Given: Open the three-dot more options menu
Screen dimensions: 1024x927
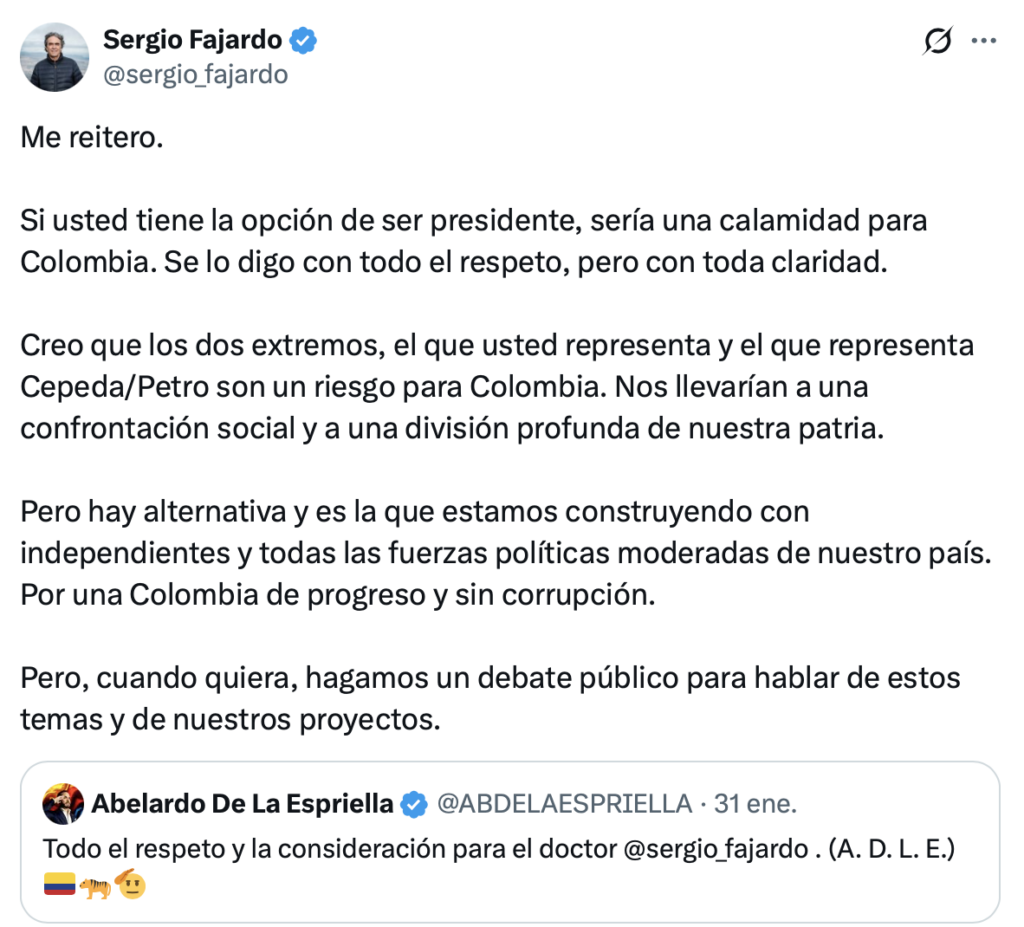Looking at the screenshot, I should [x=985, y=41].
